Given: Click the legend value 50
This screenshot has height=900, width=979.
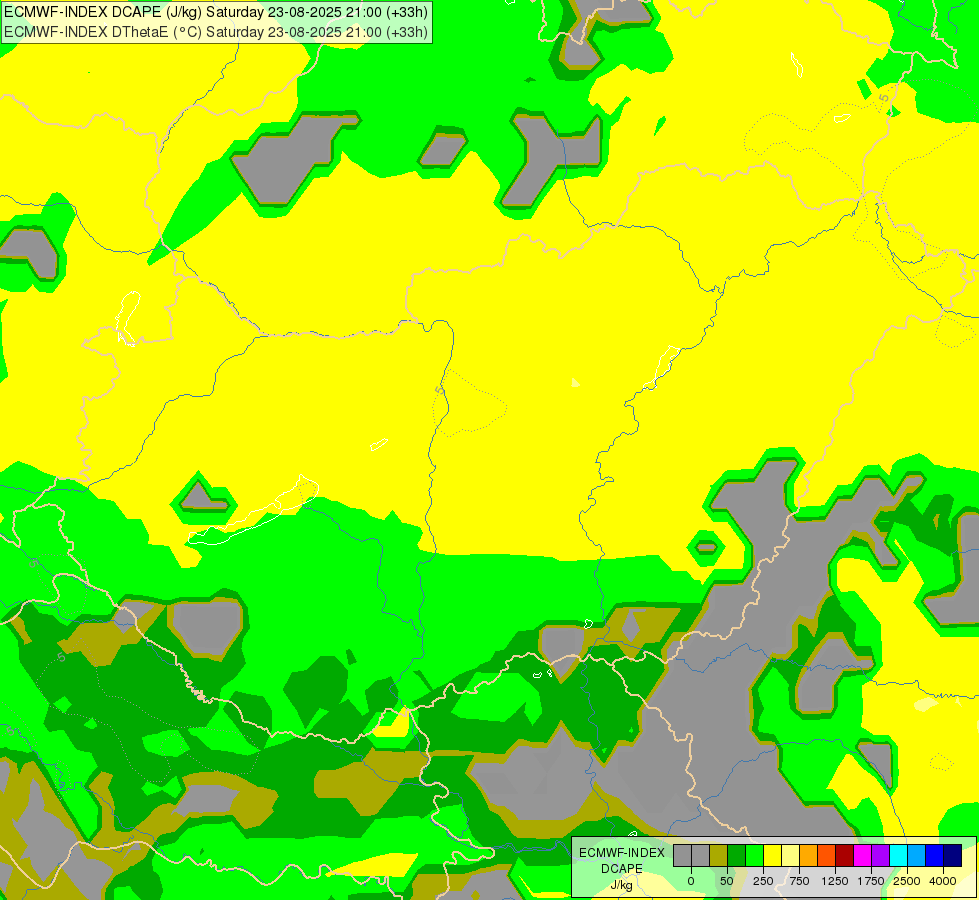Looking at the screenshot, I should 727,881.
